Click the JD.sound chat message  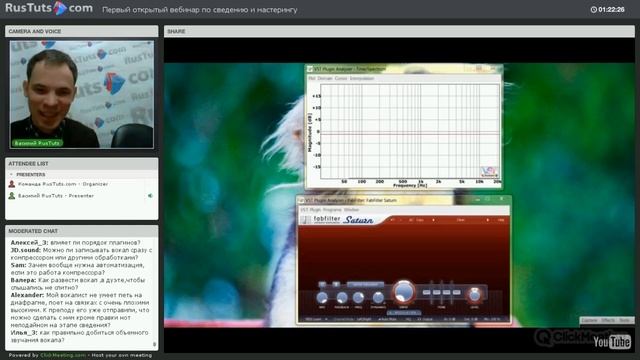click(81, 254)
